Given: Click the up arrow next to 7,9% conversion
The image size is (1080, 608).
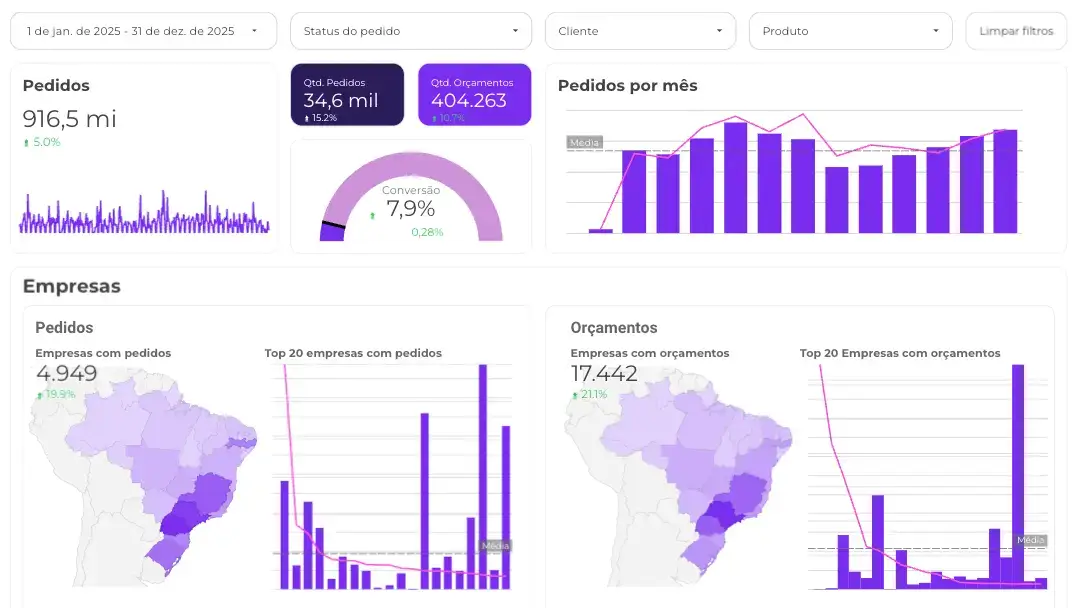Looking at the screenshot, I should pyautogui.click(x=373, y=214).
